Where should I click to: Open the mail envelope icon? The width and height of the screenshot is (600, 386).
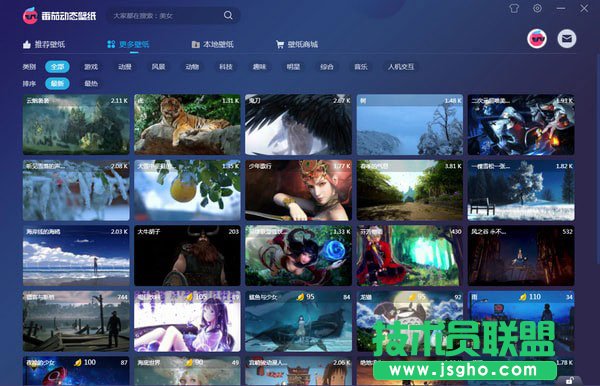click(567, 39)
